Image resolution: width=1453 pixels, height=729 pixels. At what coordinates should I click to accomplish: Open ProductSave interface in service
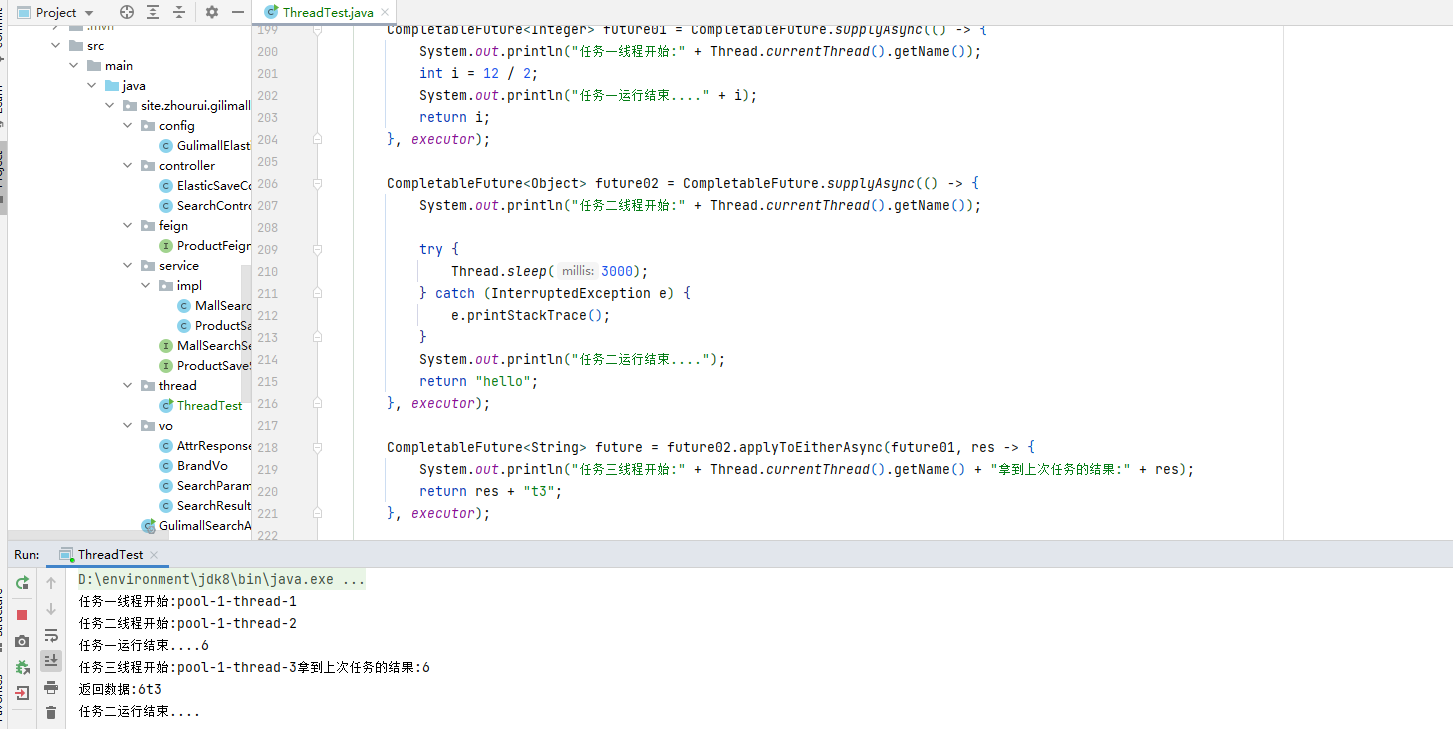coord(205,365)
